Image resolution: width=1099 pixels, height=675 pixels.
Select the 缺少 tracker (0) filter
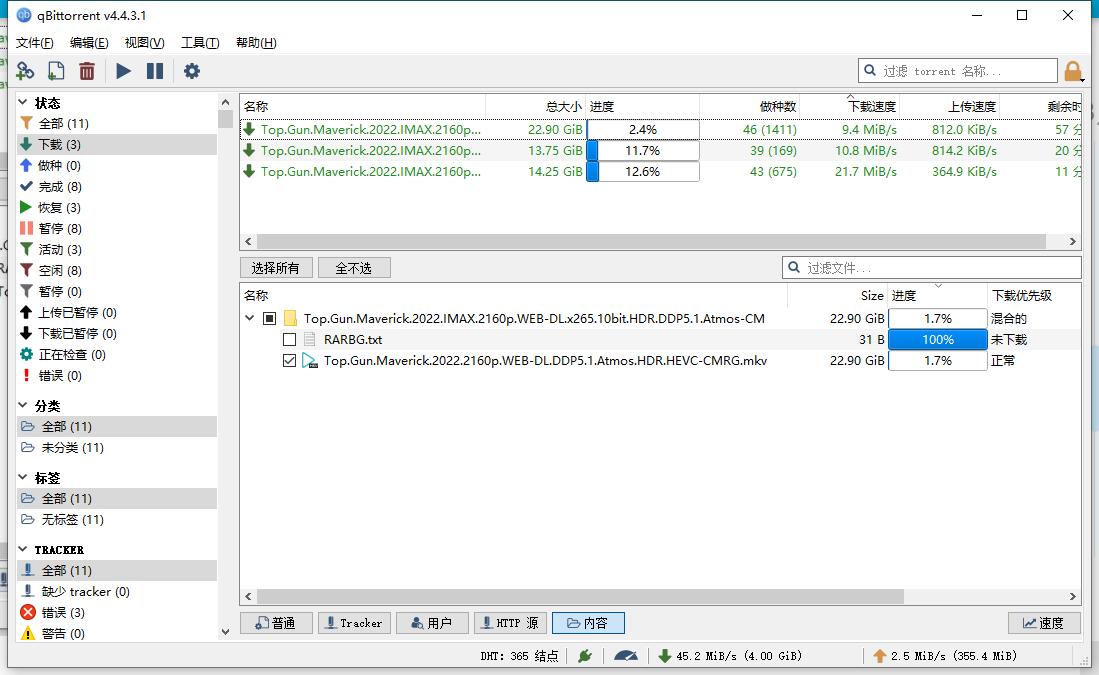click(116, 592)
